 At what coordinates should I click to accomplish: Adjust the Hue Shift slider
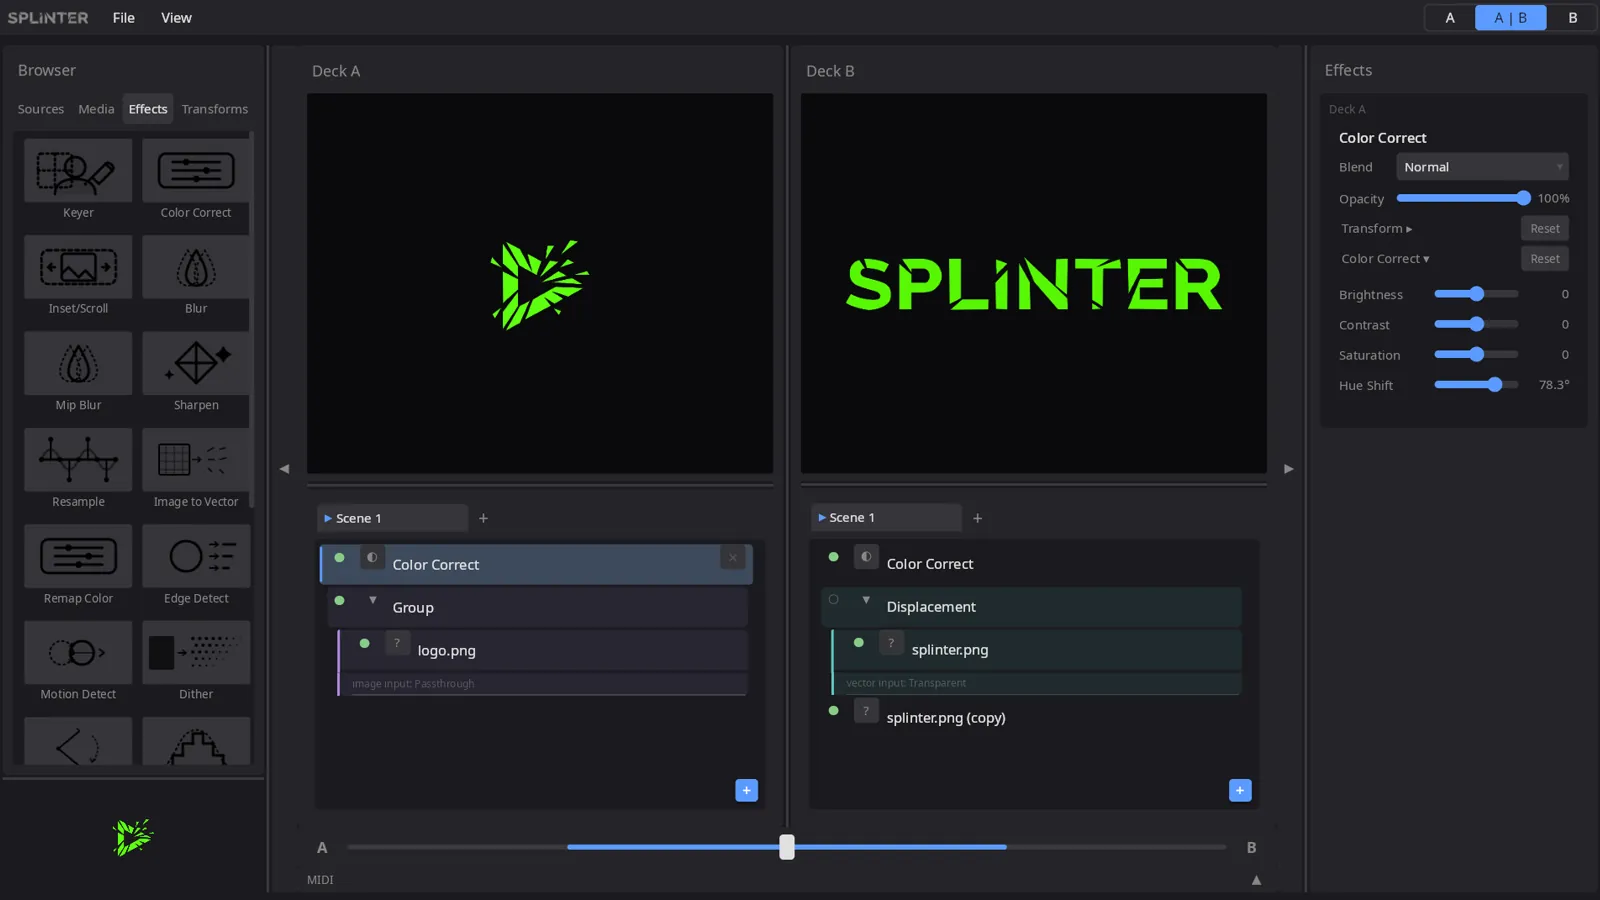pos(1476,385)
